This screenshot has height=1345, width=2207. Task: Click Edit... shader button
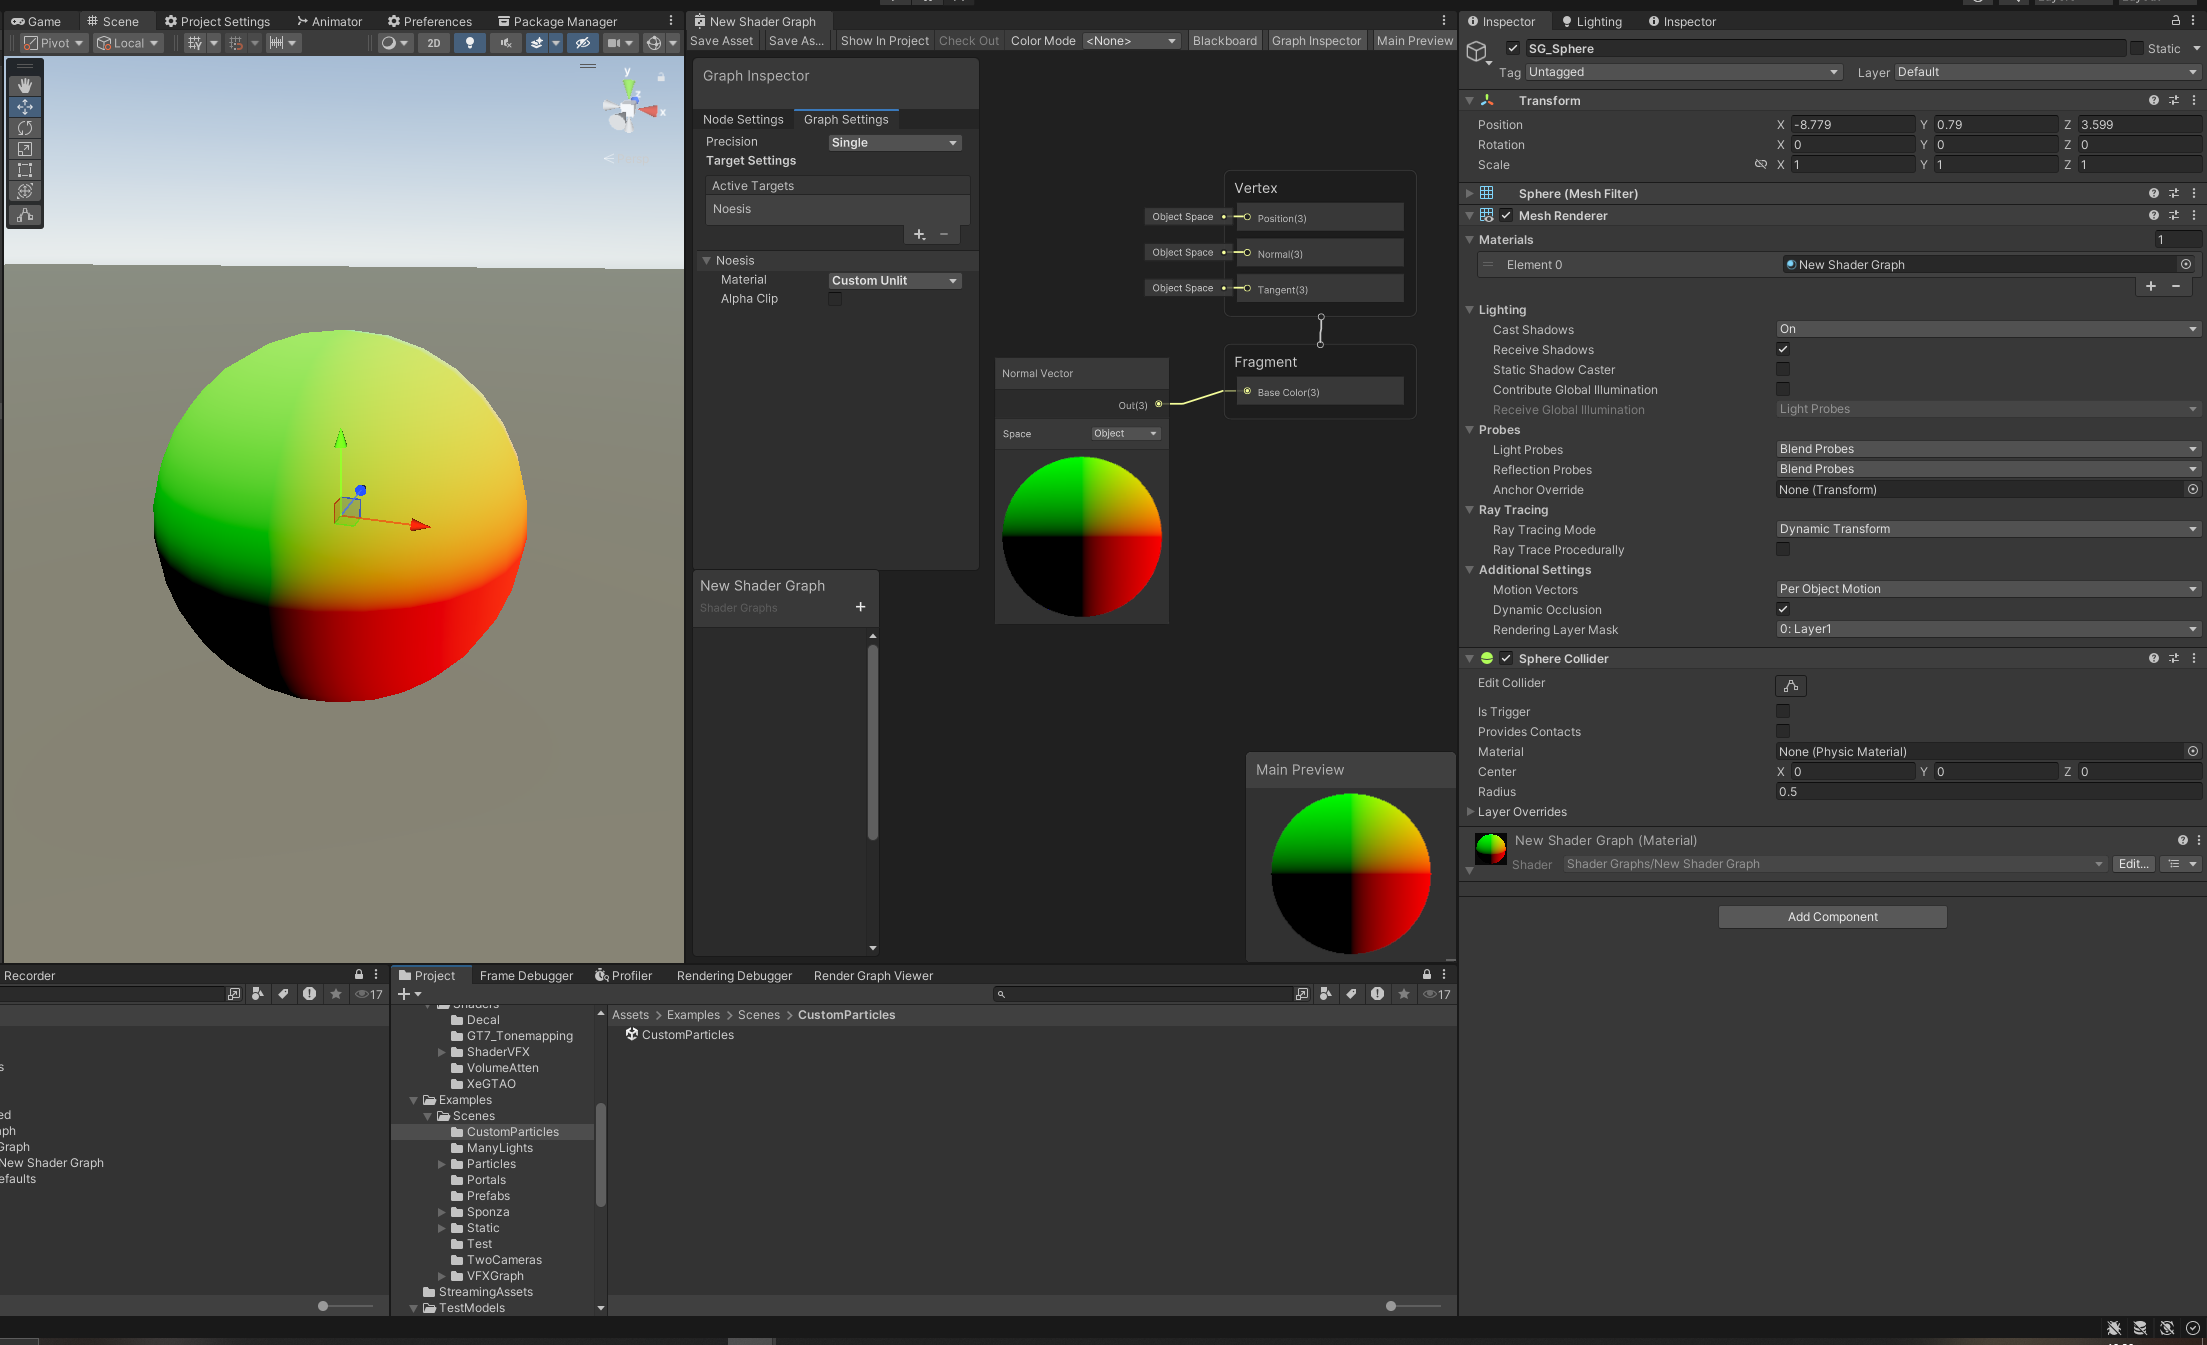point(2133,864)
